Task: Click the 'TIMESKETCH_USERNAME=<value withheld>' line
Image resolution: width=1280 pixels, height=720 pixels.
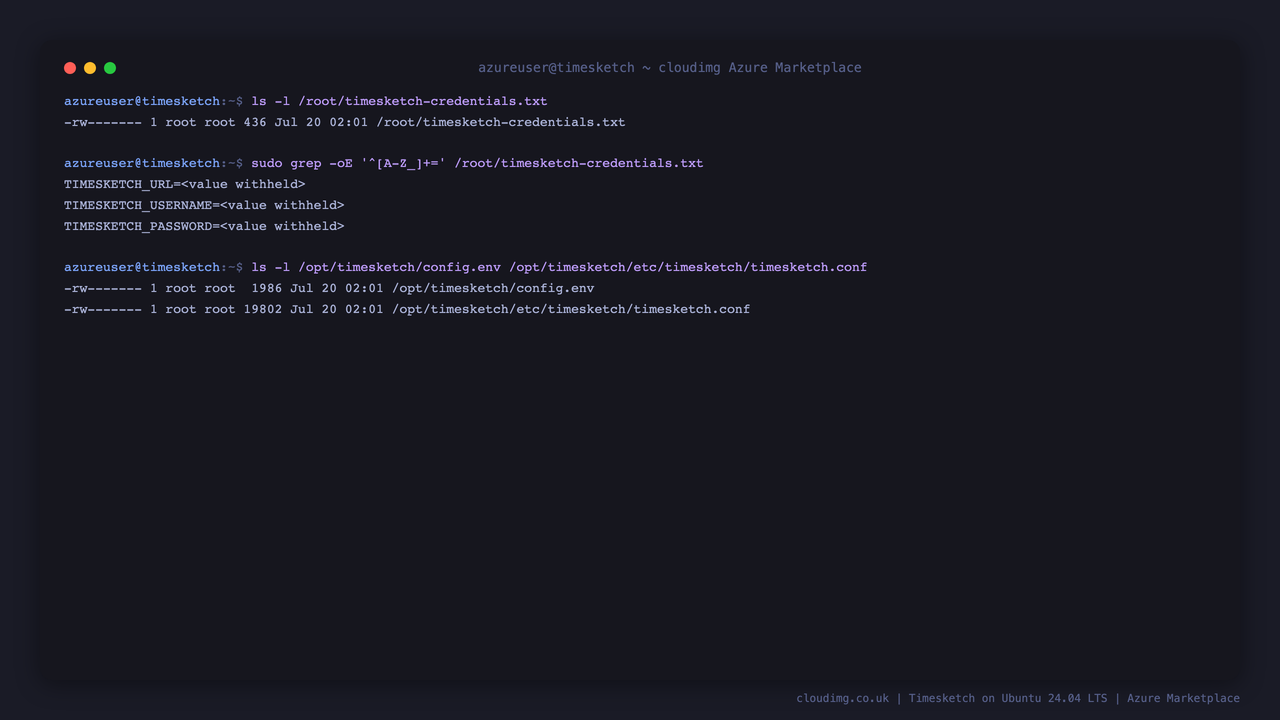Action: pyautogui.click(x=204, y=205)
